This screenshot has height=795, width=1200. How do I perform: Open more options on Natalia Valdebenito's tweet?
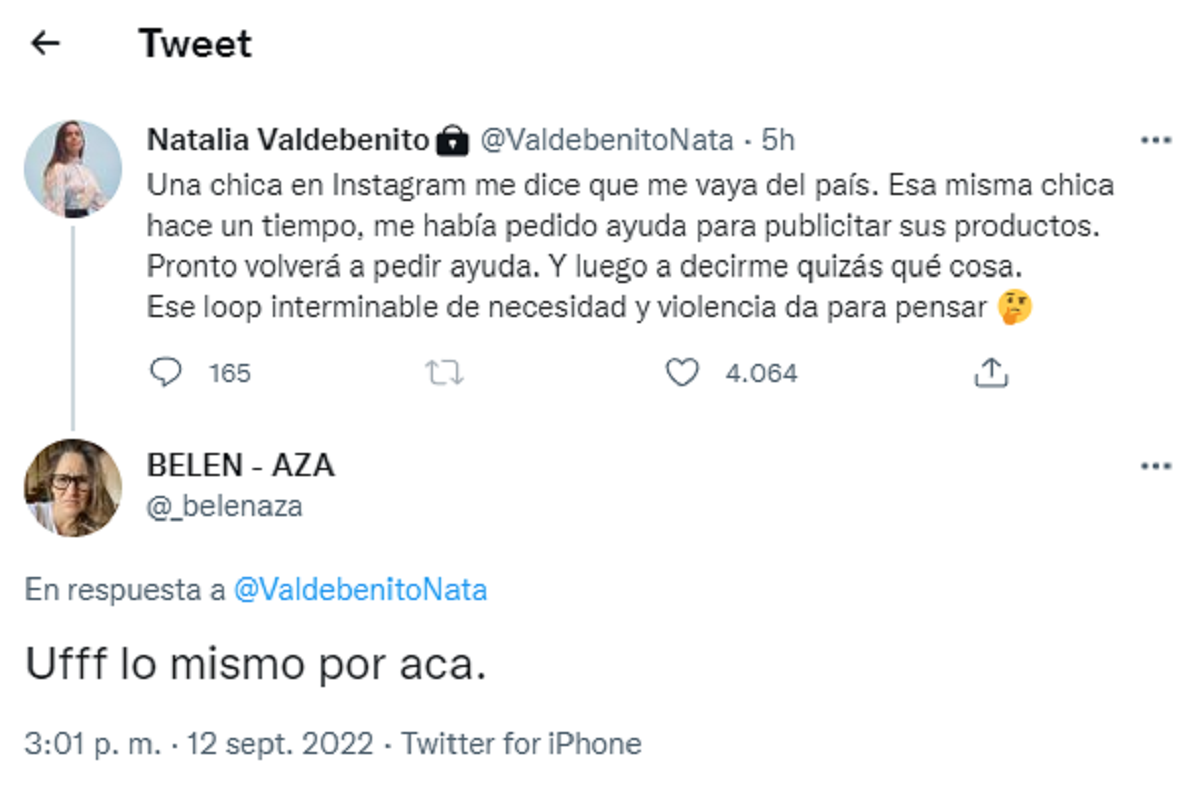[1155, 141]
